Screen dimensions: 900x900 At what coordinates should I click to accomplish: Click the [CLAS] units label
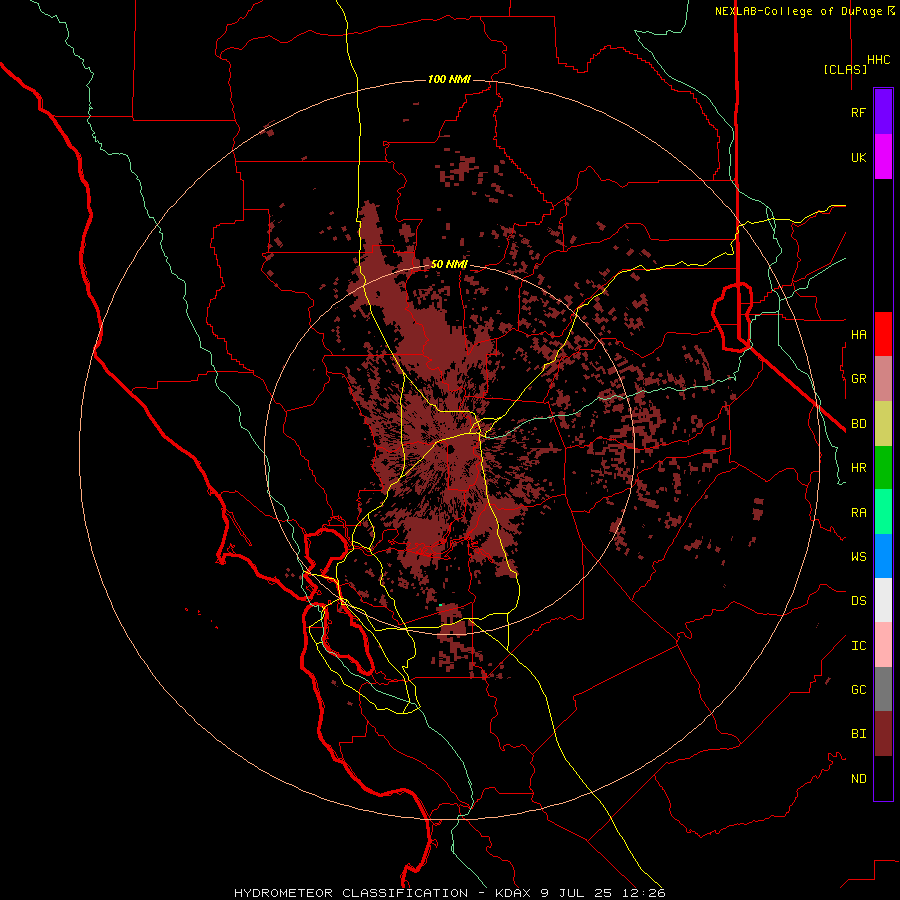coord(845,69)
